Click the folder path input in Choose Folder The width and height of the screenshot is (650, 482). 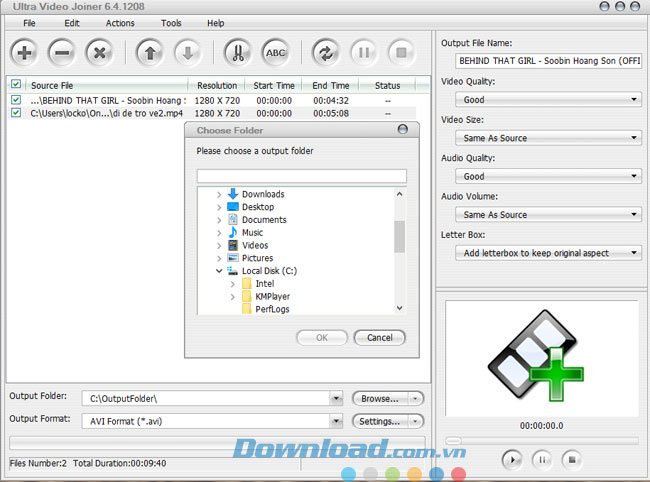tap(302, 176)
